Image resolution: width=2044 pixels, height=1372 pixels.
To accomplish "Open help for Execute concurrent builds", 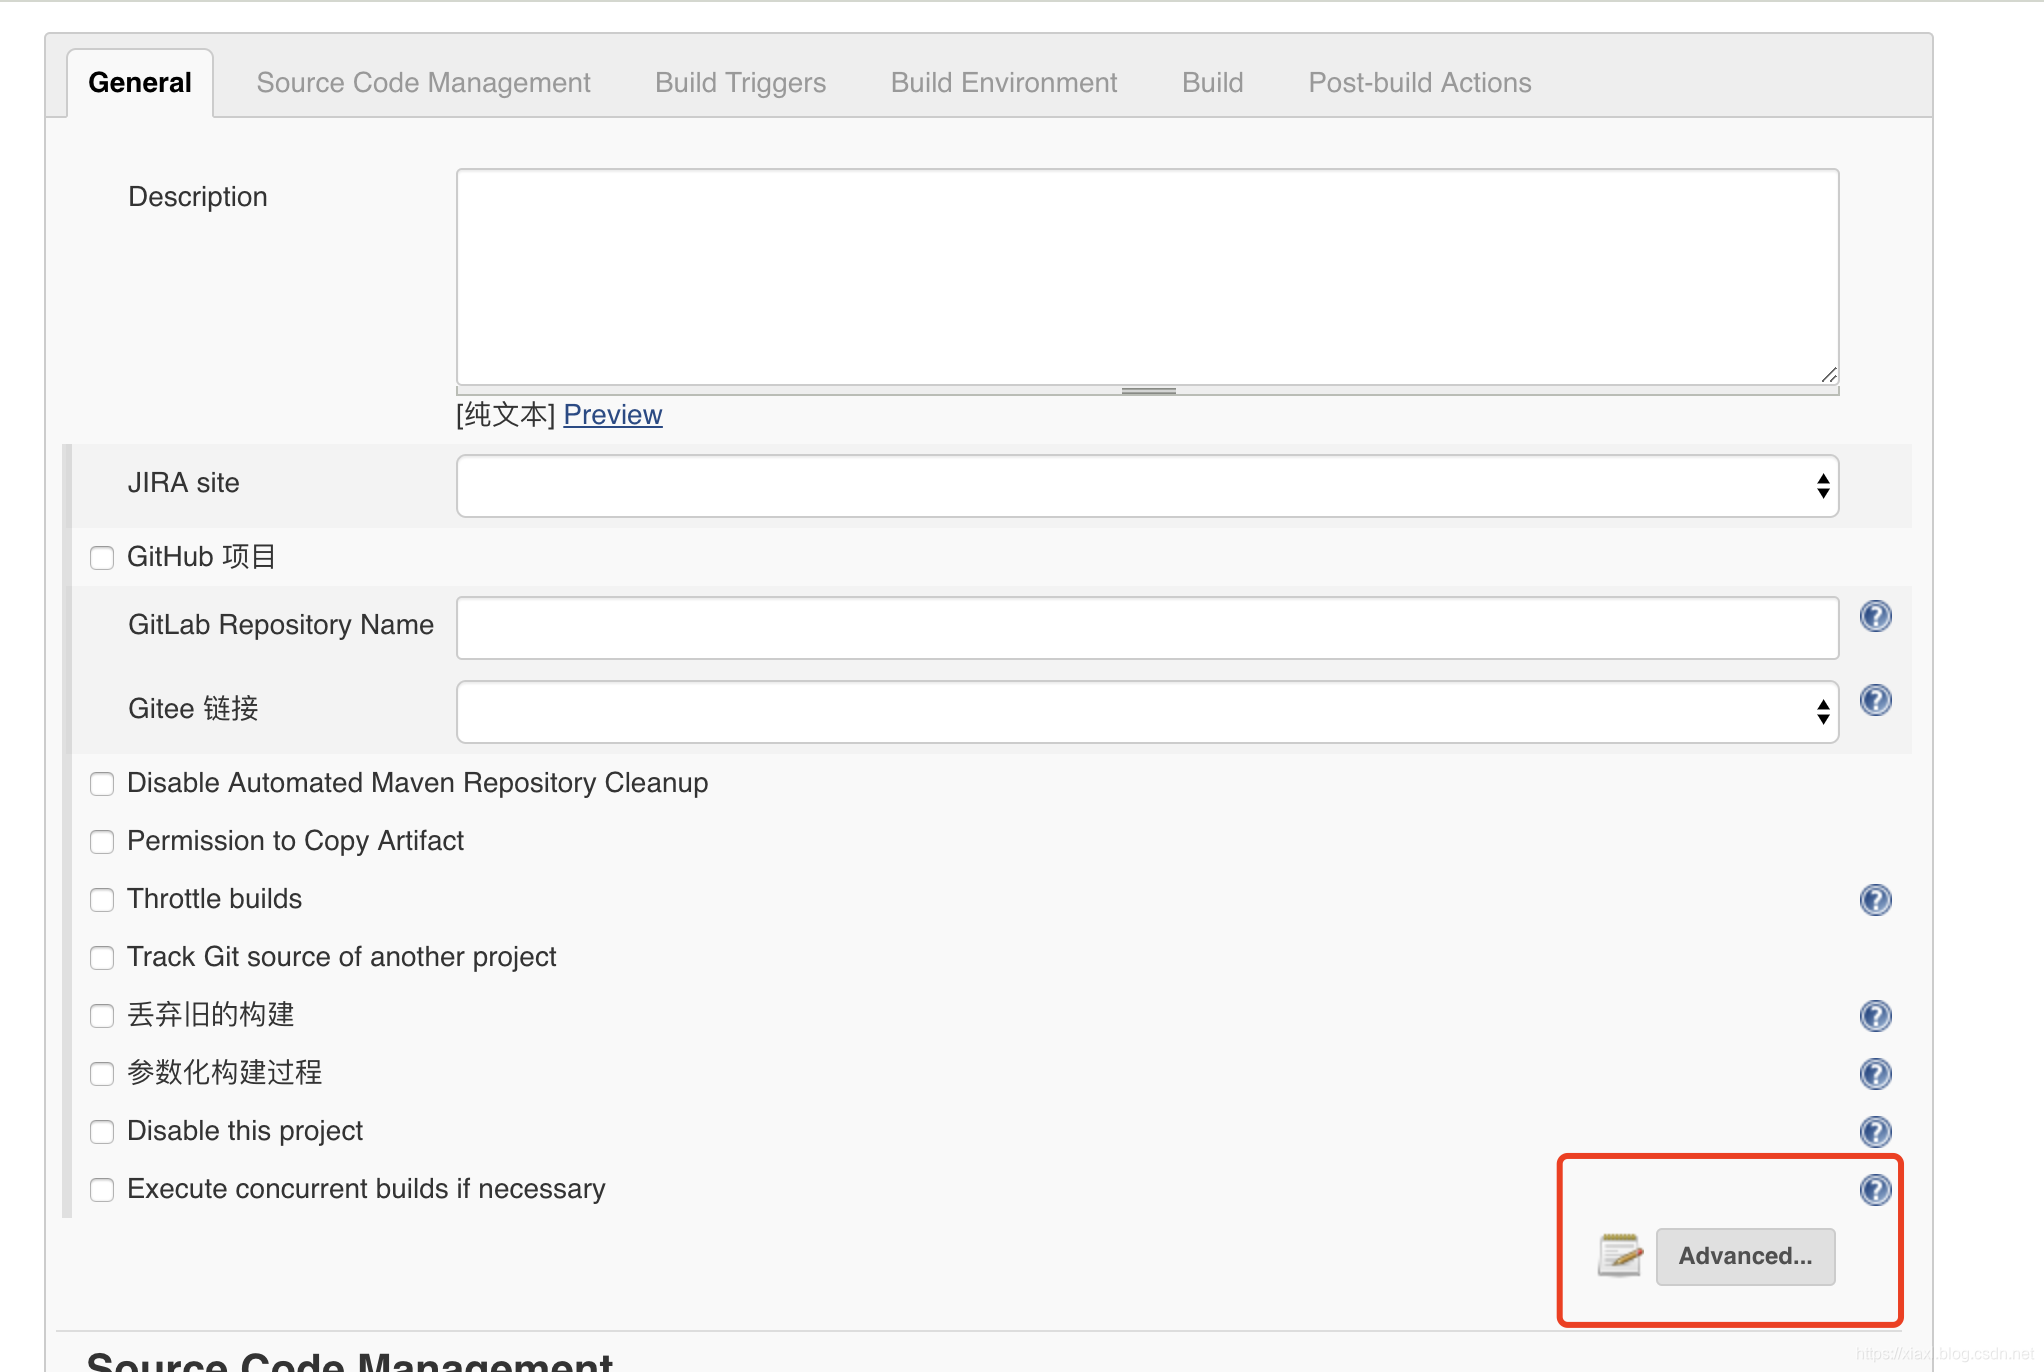I will click(1875, 1190).
